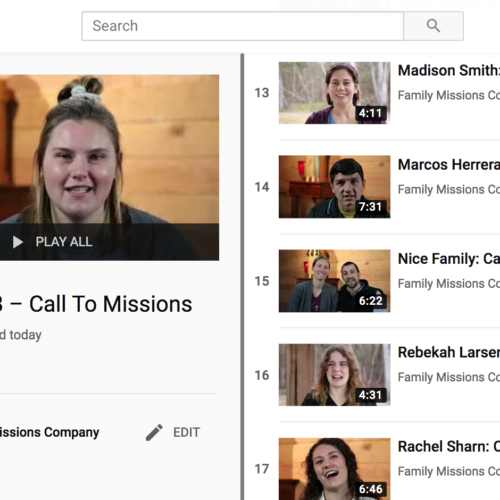
Task: Click the vertical scrollbar beside the playlist
Action: pos(242,277)
